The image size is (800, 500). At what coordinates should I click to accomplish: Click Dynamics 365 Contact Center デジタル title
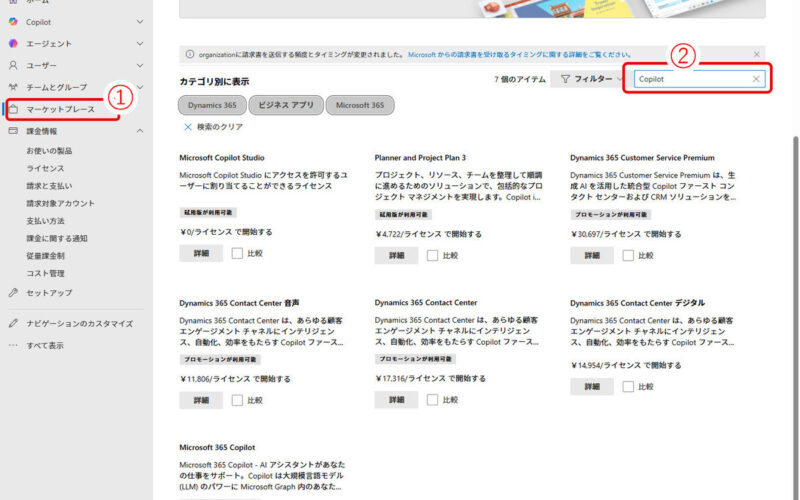pos(637,303)
